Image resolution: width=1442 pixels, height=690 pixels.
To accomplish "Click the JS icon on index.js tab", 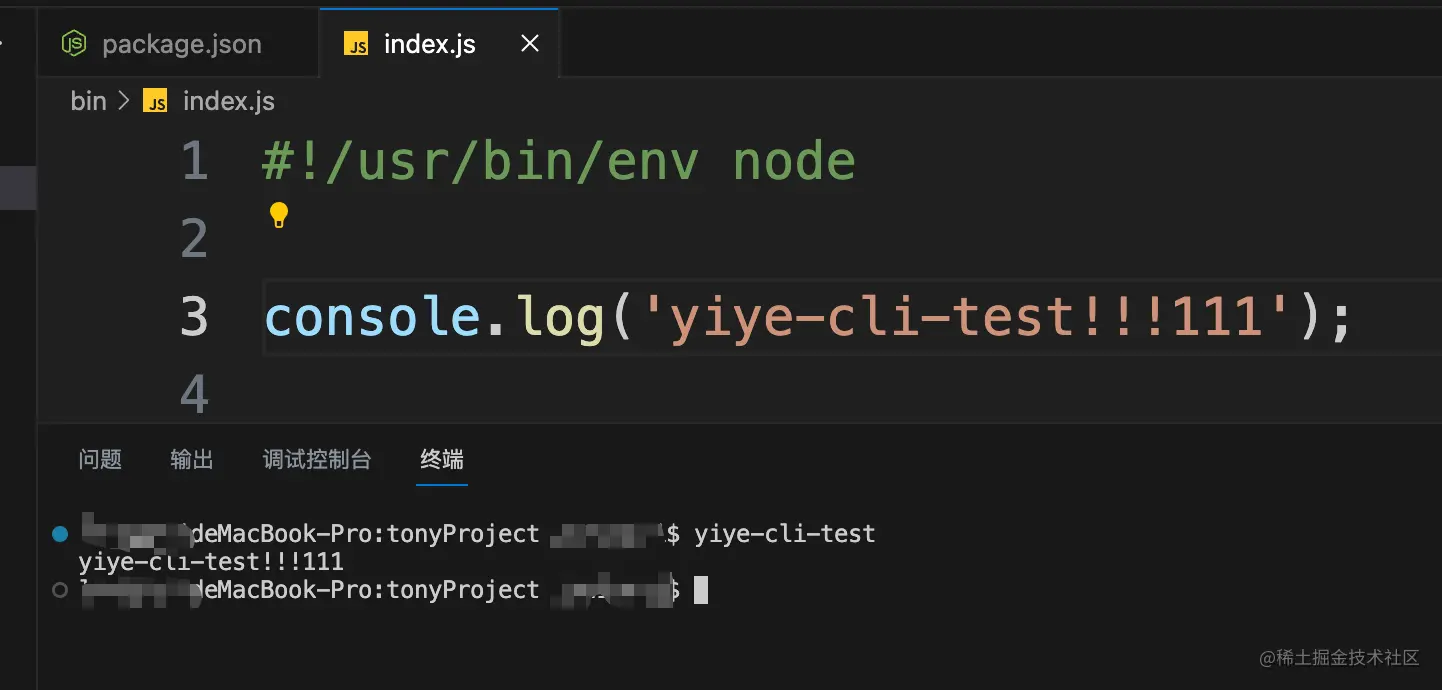I will pyautogui.click(x=356, y=44).
